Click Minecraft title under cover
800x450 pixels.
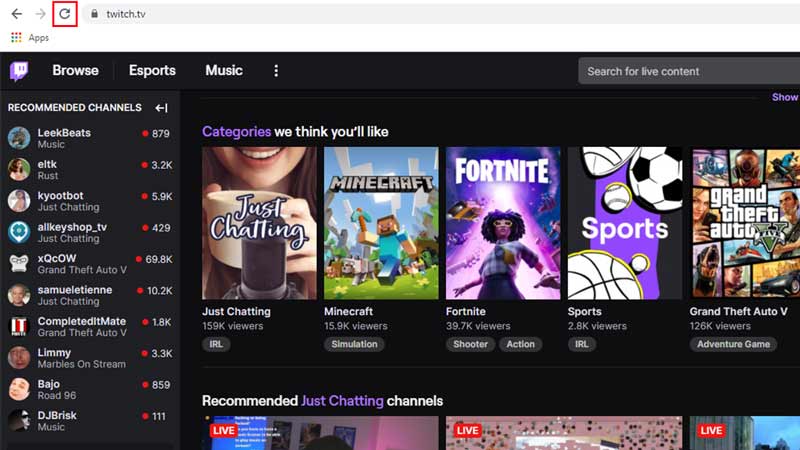(x=348, y=311)
